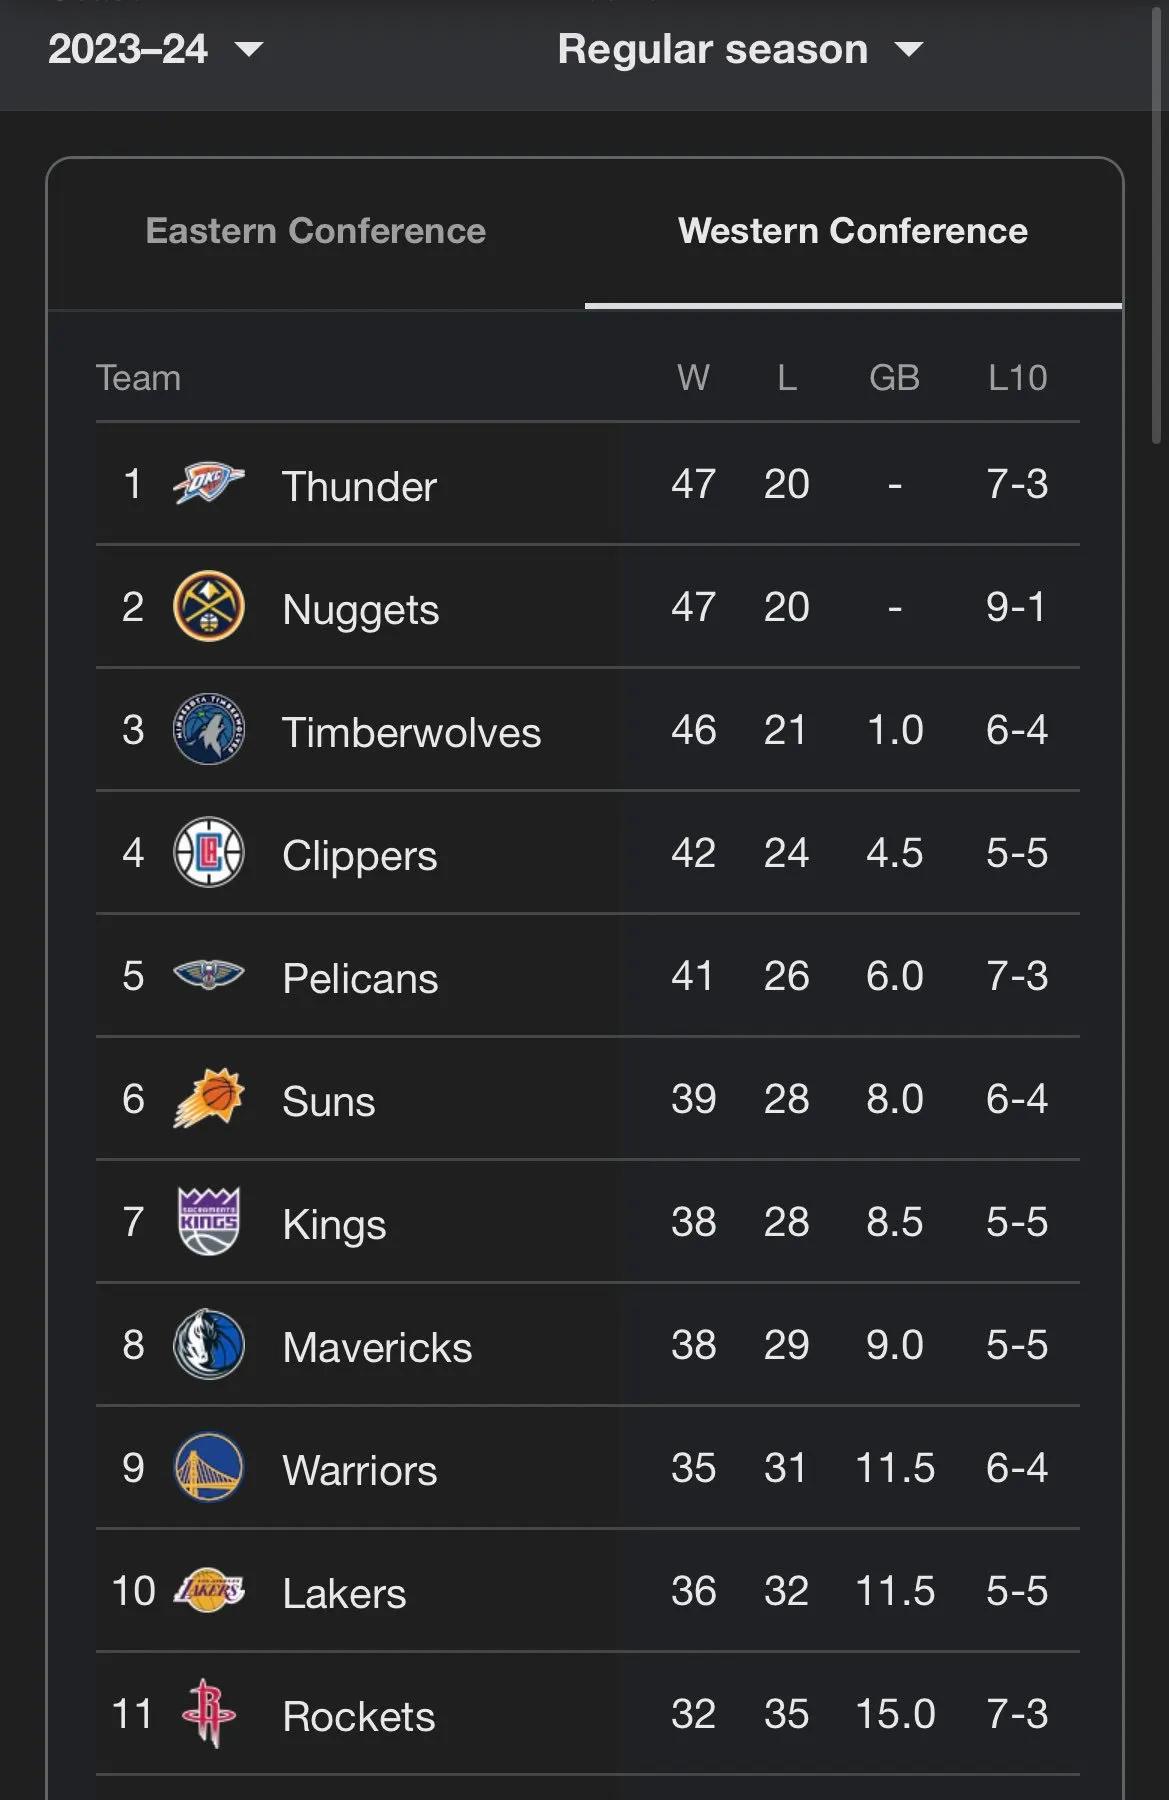
Task: Click the Clippers team logo
Action: coord(208,853)
